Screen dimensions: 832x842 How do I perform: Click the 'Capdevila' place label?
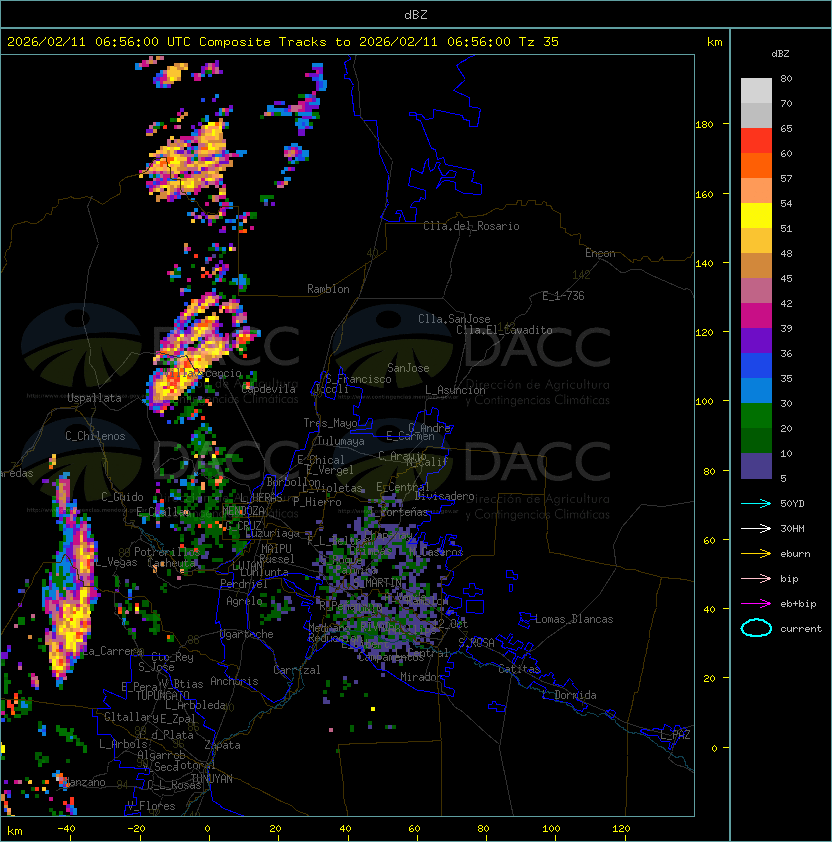(269, 389)
